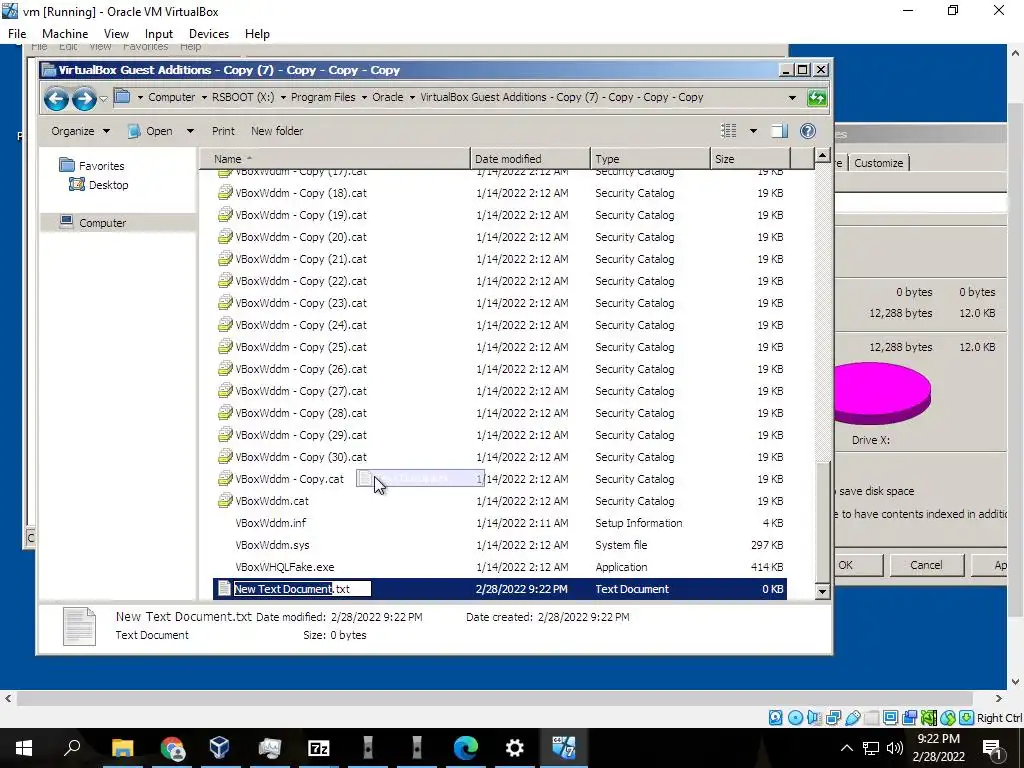This screenshot has height=768, width=1024.
Task: Click VirtualBox network status icon
Action: [x=833, y=718]
